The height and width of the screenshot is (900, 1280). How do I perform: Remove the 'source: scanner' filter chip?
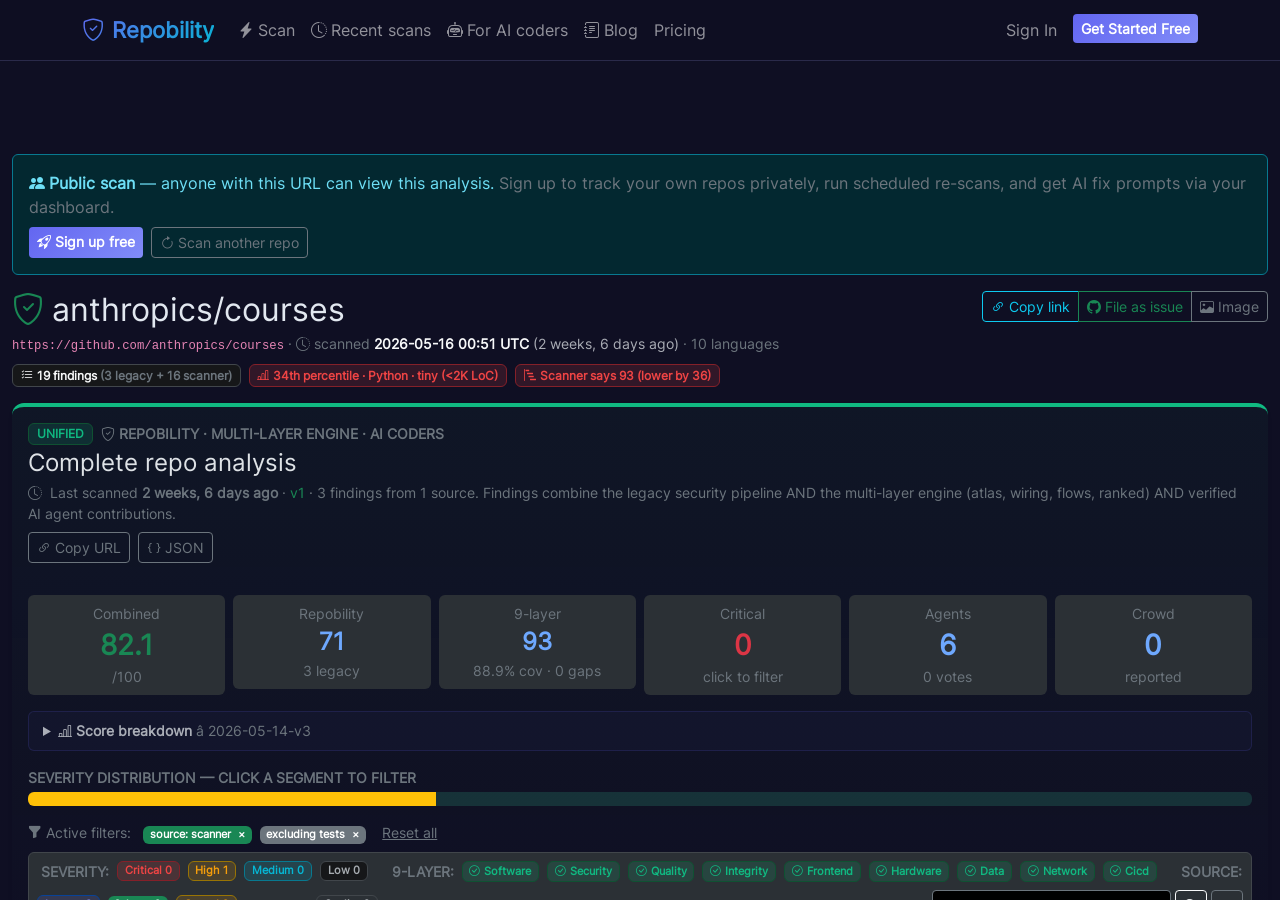241,834
